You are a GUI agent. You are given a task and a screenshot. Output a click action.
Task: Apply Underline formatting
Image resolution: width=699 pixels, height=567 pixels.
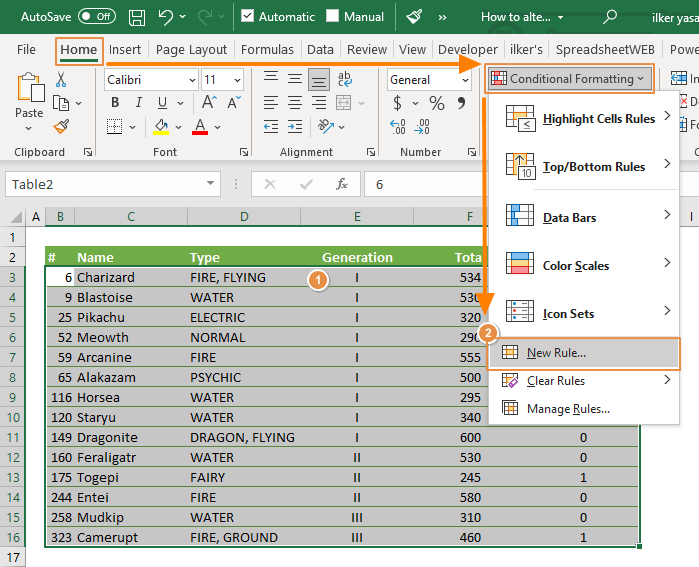tap(162, 103)
